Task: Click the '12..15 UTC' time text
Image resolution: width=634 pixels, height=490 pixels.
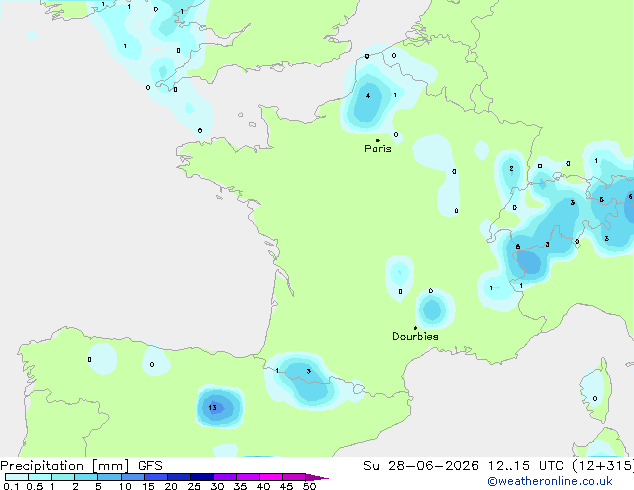Action: [x=525, y=466]
